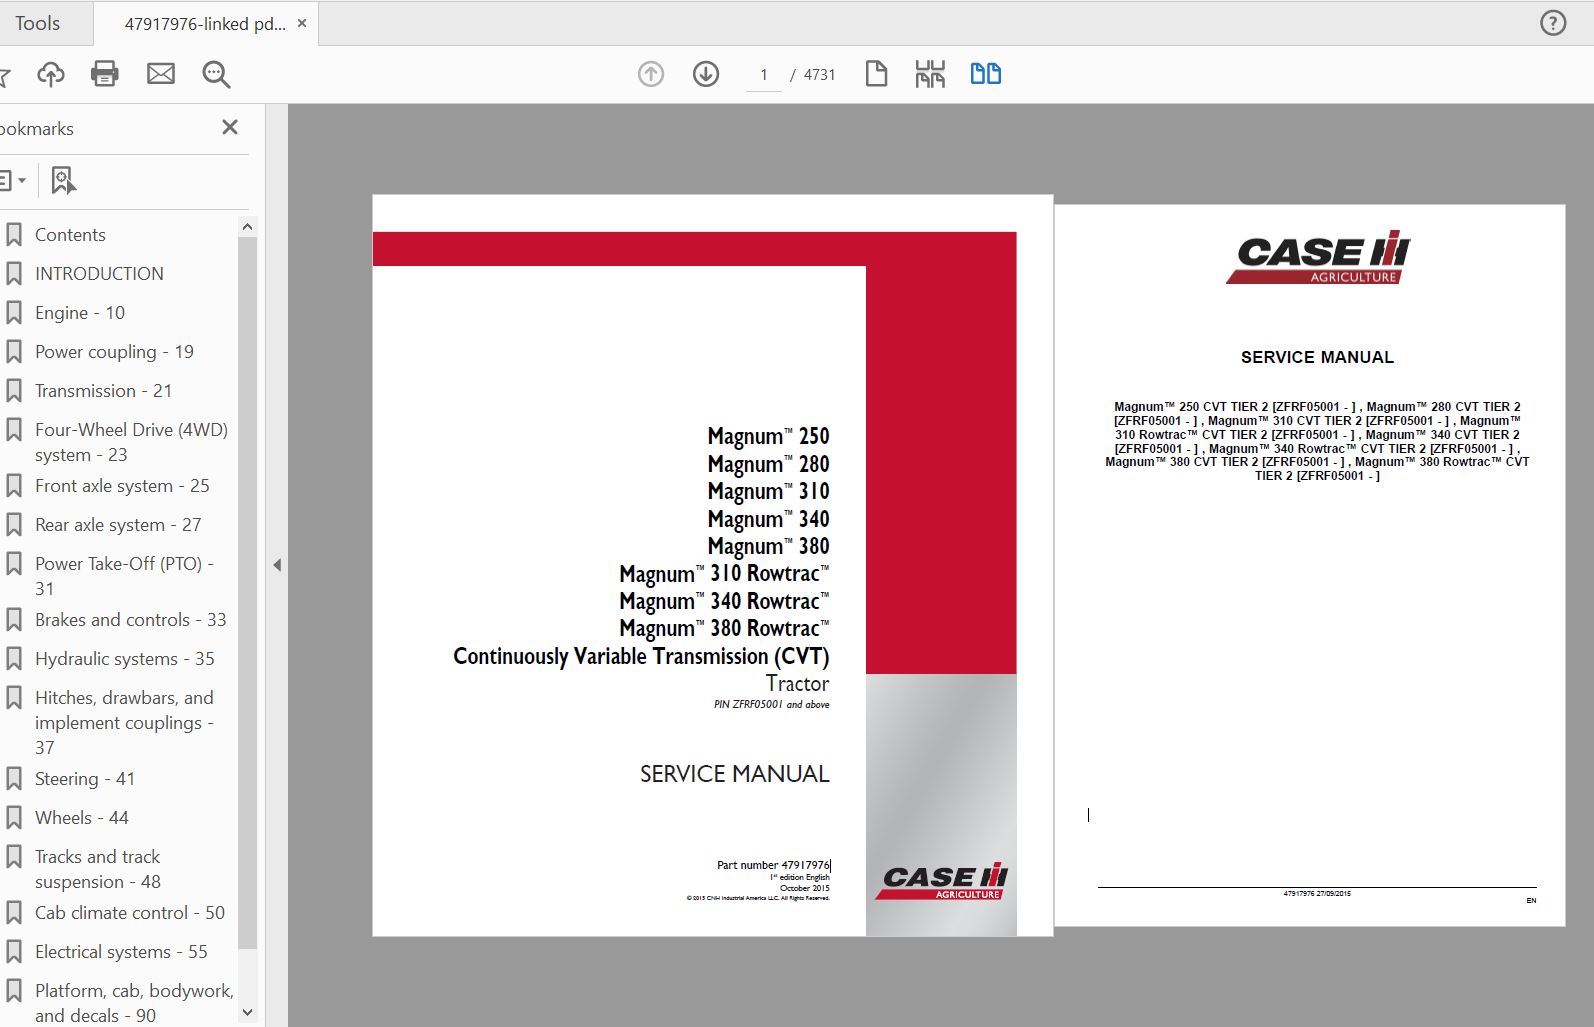Go to previous page arrow
1594x1027 pixels.
coord(651,74)
